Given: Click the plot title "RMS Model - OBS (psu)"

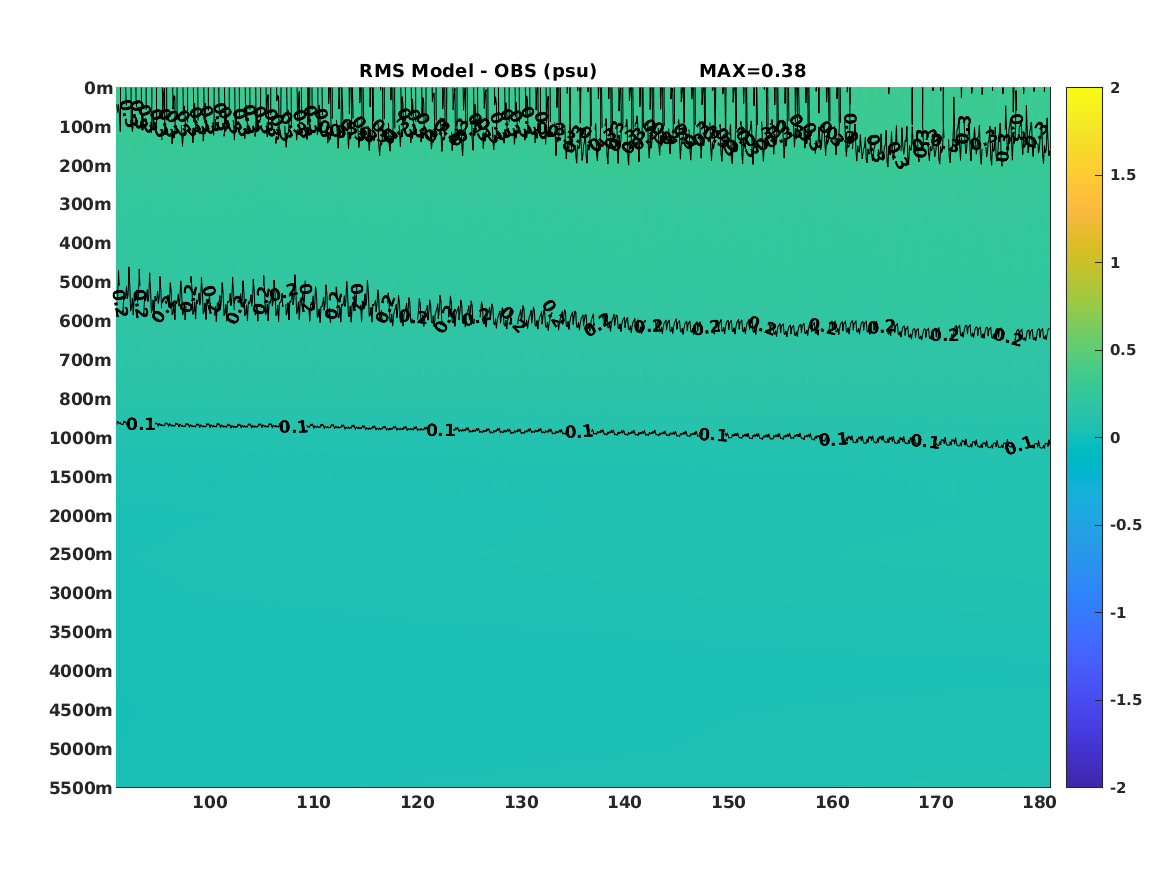Looking at the screenshot, I should [478, 71].
